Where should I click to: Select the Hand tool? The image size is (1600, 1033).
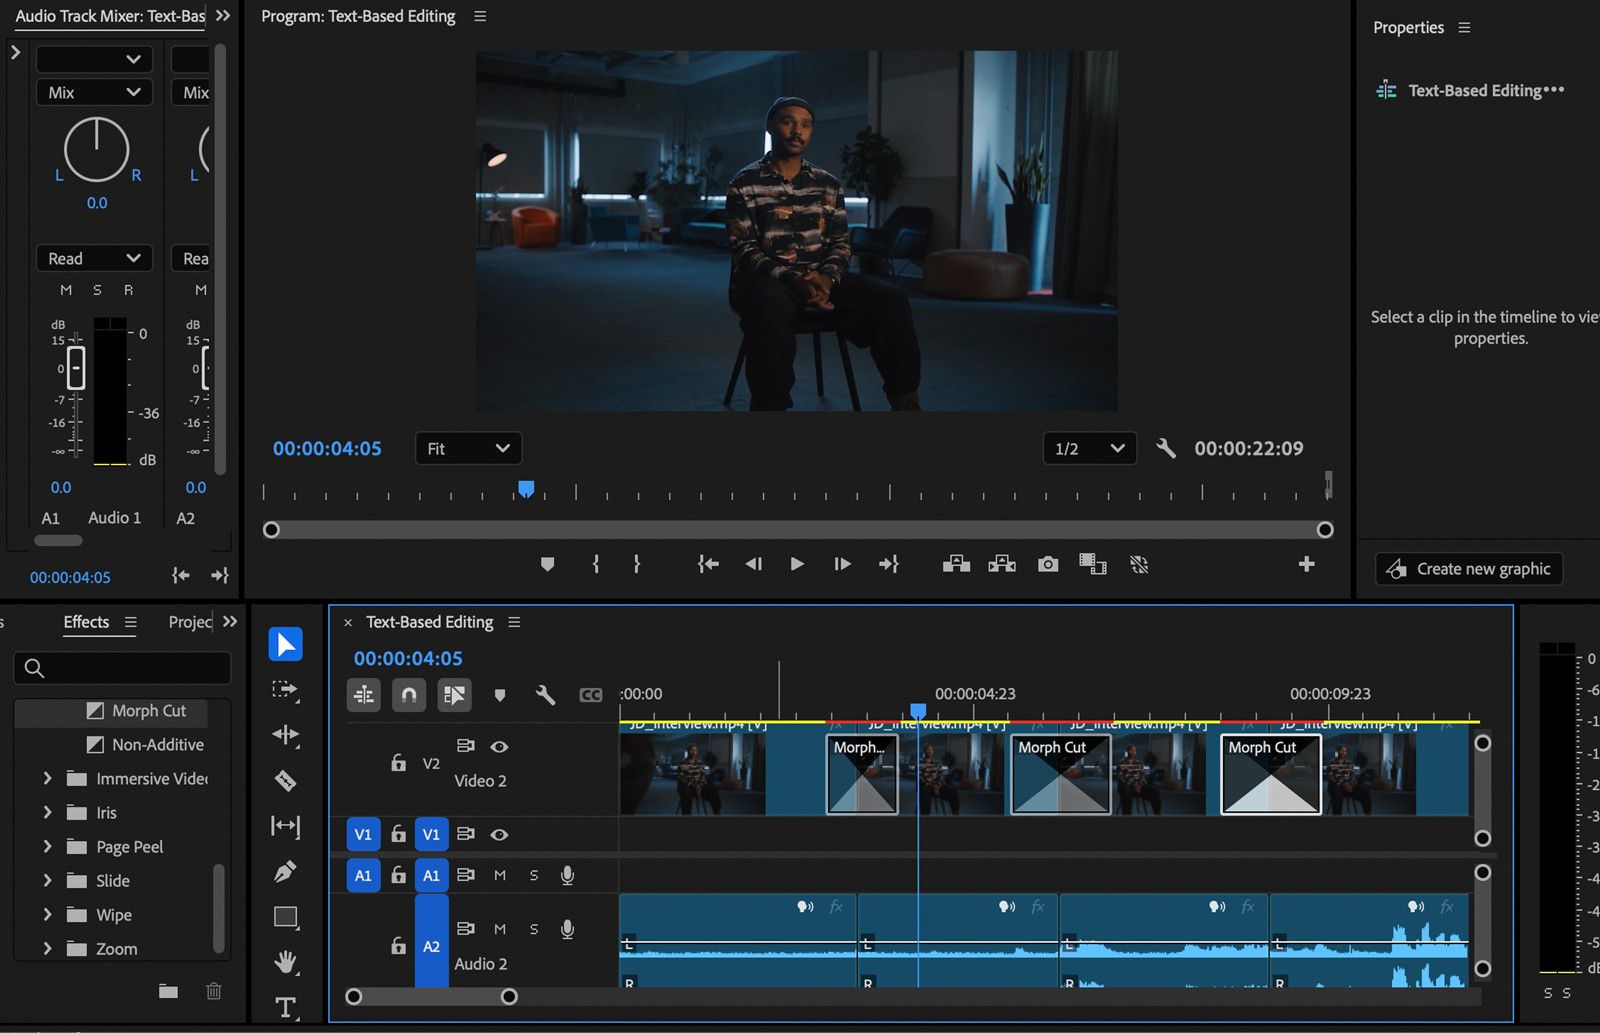click(x=285, y=962)
